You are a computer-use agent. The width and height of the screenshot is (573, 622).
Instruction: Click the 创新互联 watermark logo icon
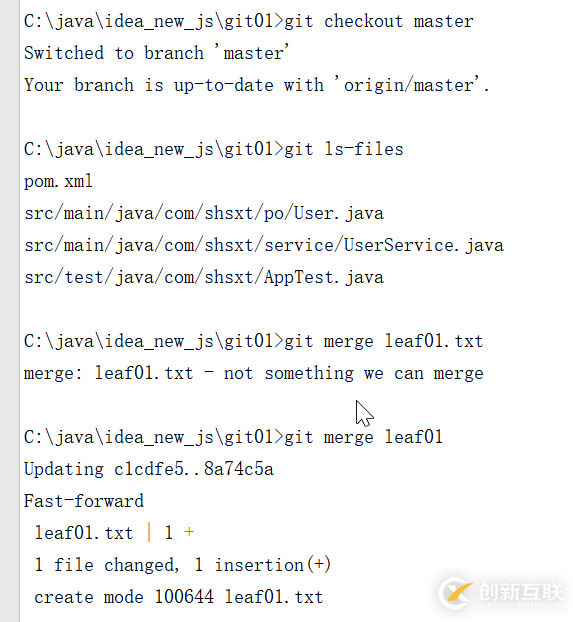click(456, 593)
